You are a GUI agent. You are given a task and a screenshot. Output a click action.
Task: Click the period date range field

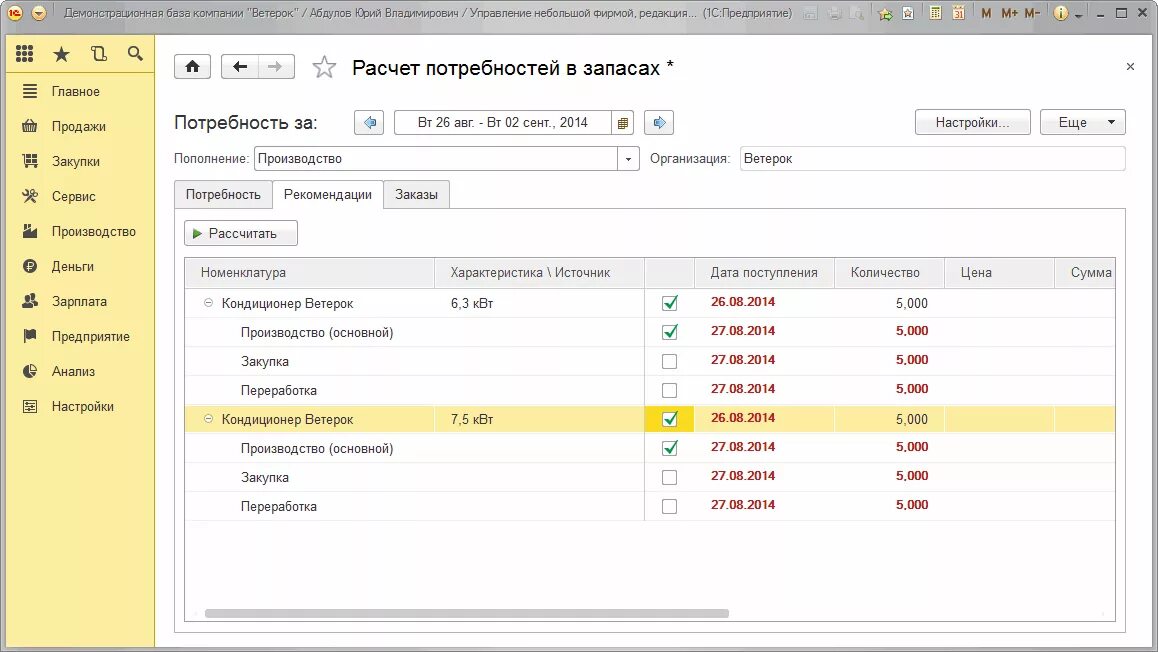point(503,123)
